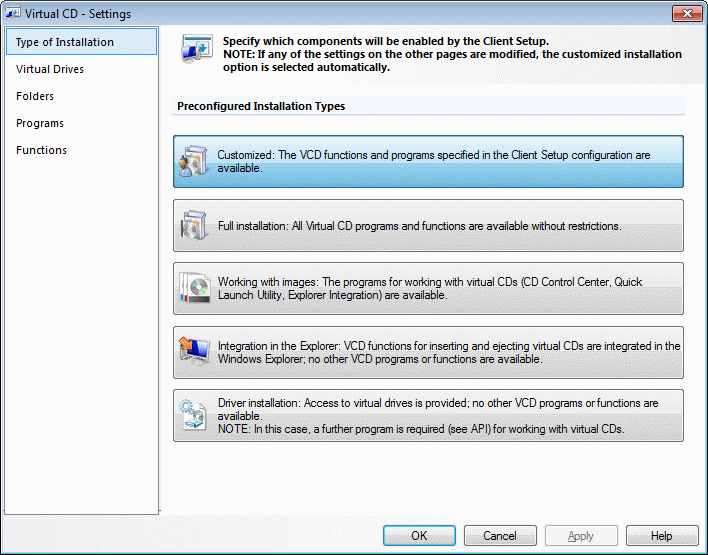Open Help for this dialog
The height and width of the screenshot is (555, 708).
[x=661, y=536]
